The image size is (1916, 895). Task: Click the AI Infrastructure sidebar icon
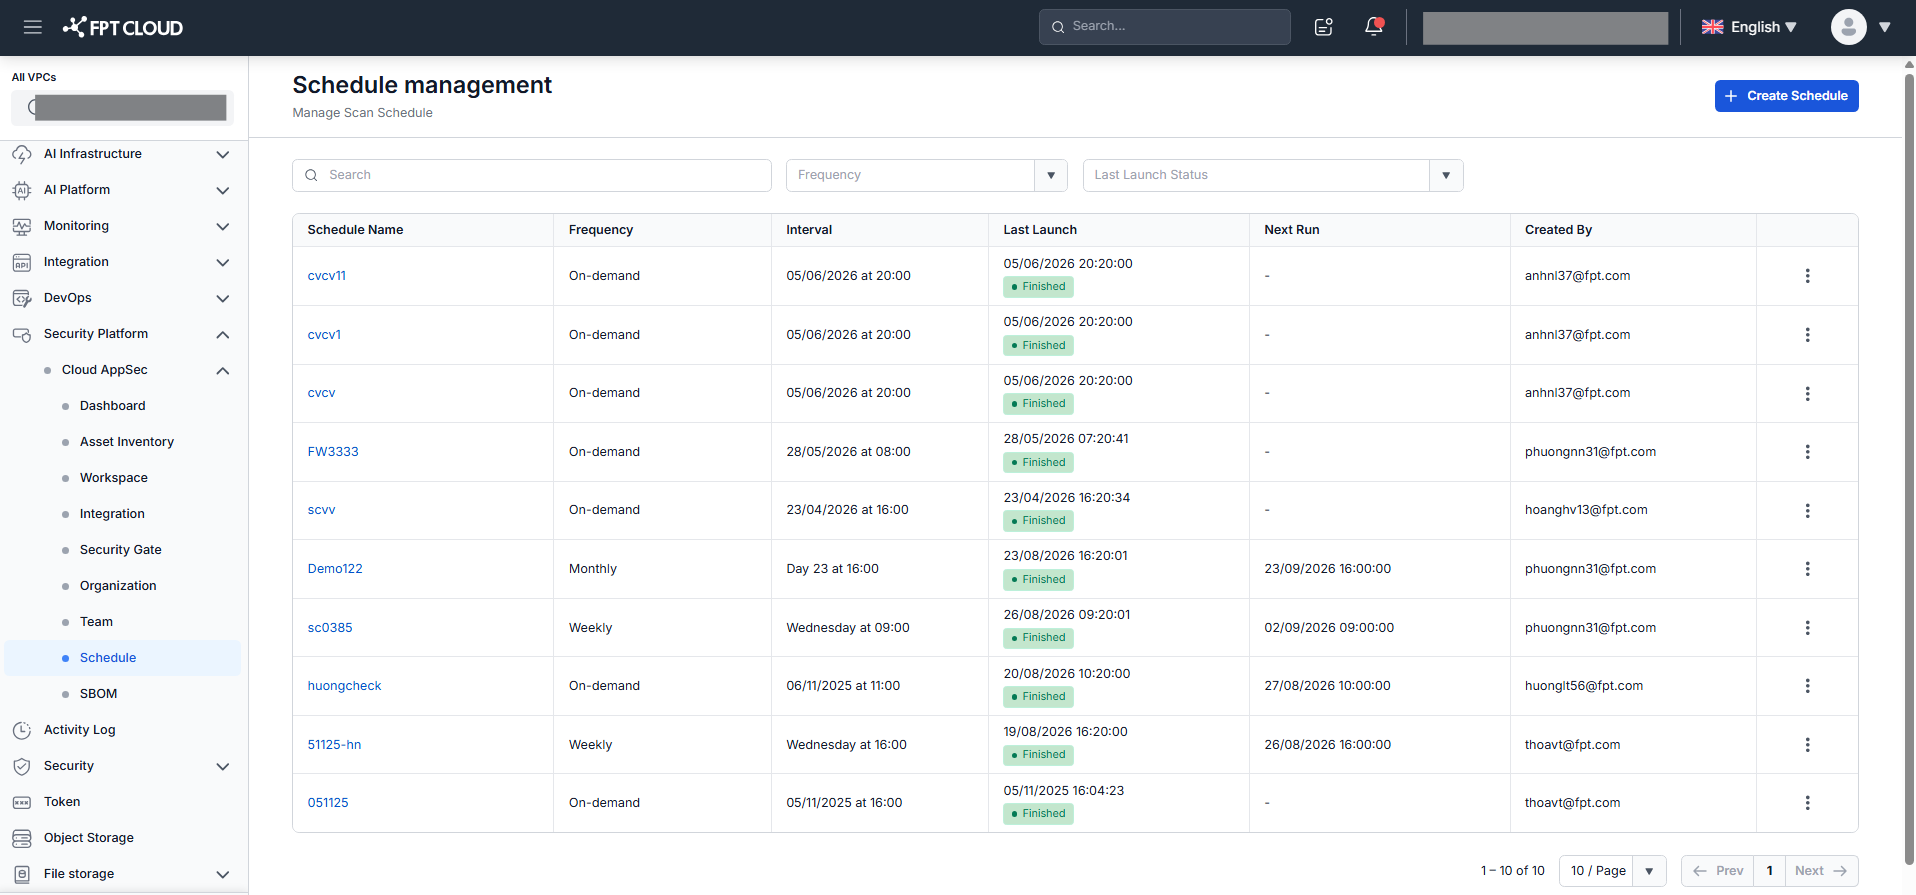22,154
